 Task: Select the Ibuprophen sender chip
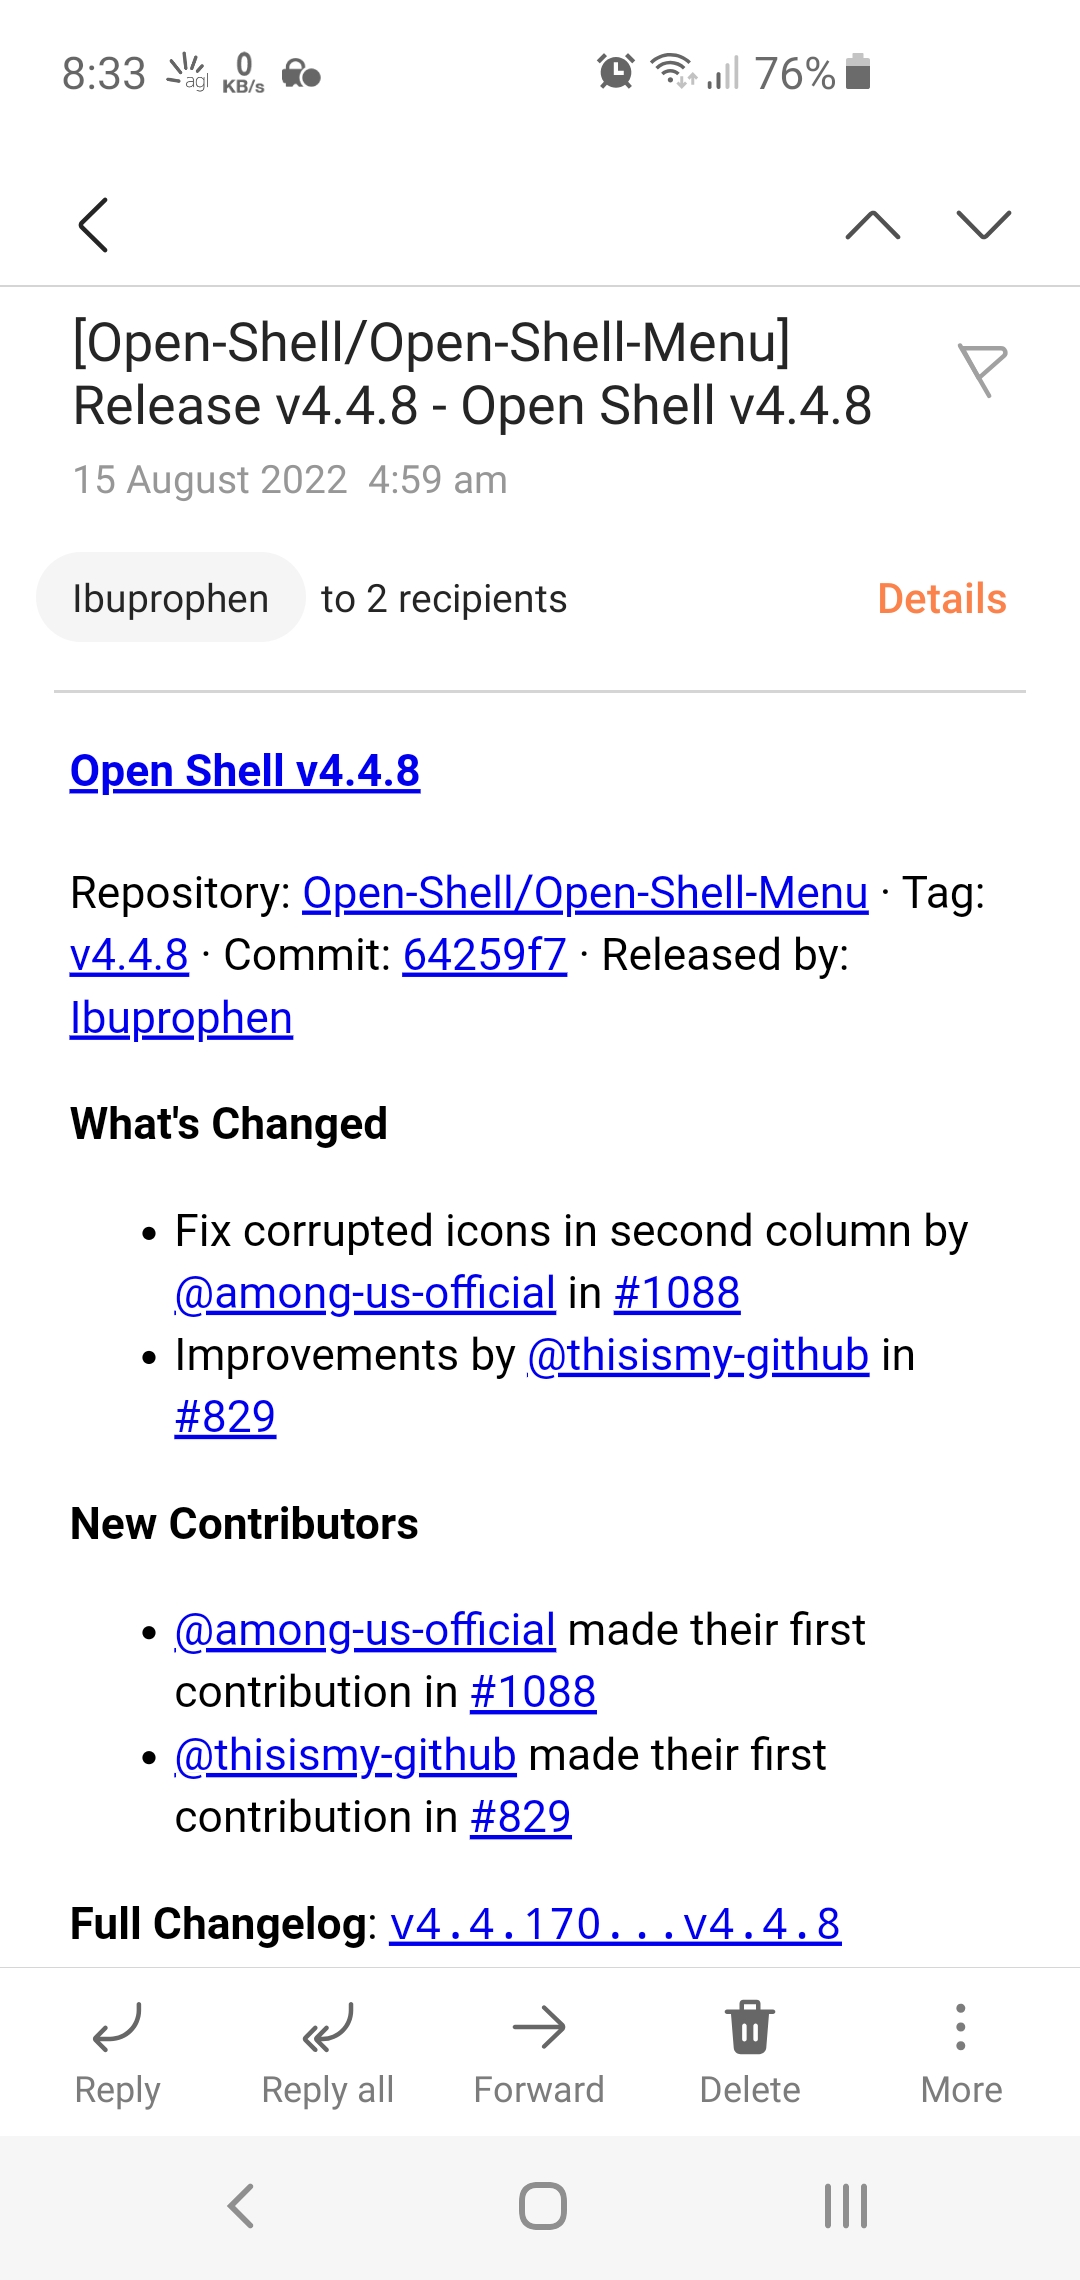[170, 597]
